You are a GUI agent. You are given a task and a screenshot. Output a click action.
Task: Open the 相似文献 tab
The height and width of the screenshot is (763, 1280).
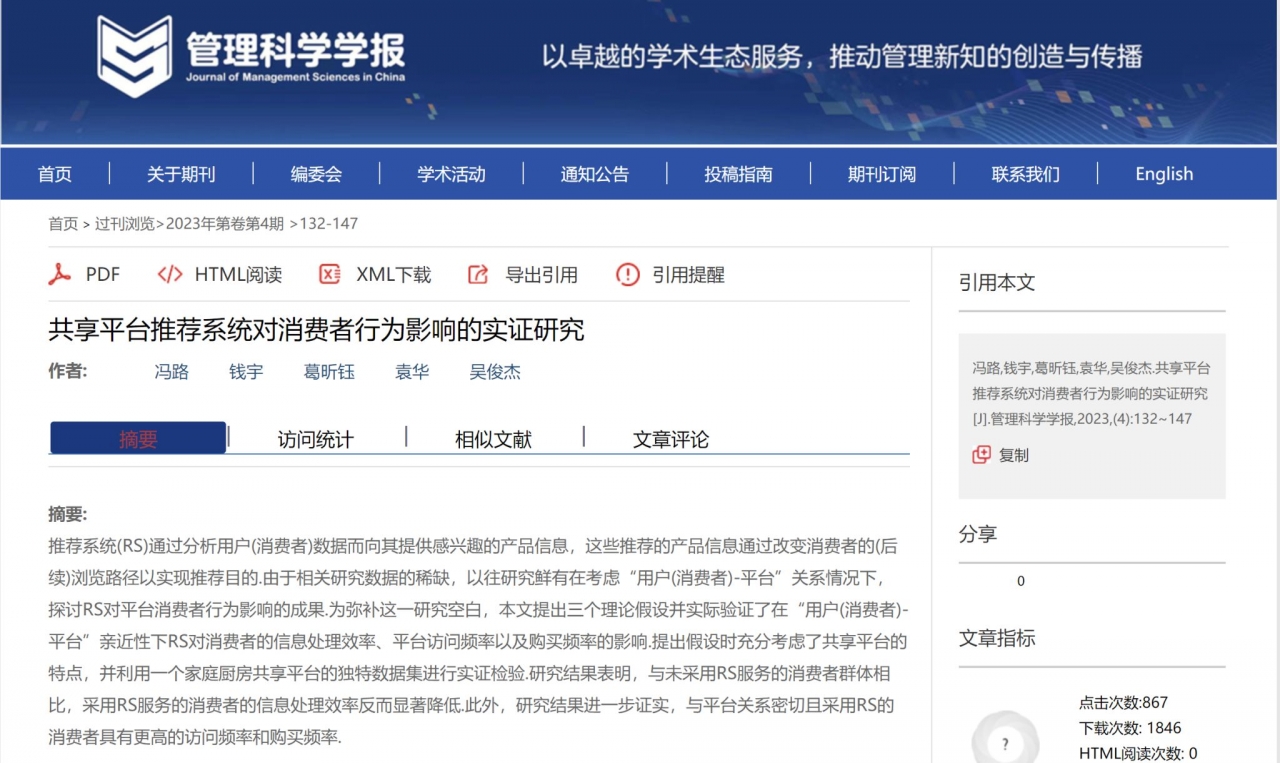pos(494,438)
